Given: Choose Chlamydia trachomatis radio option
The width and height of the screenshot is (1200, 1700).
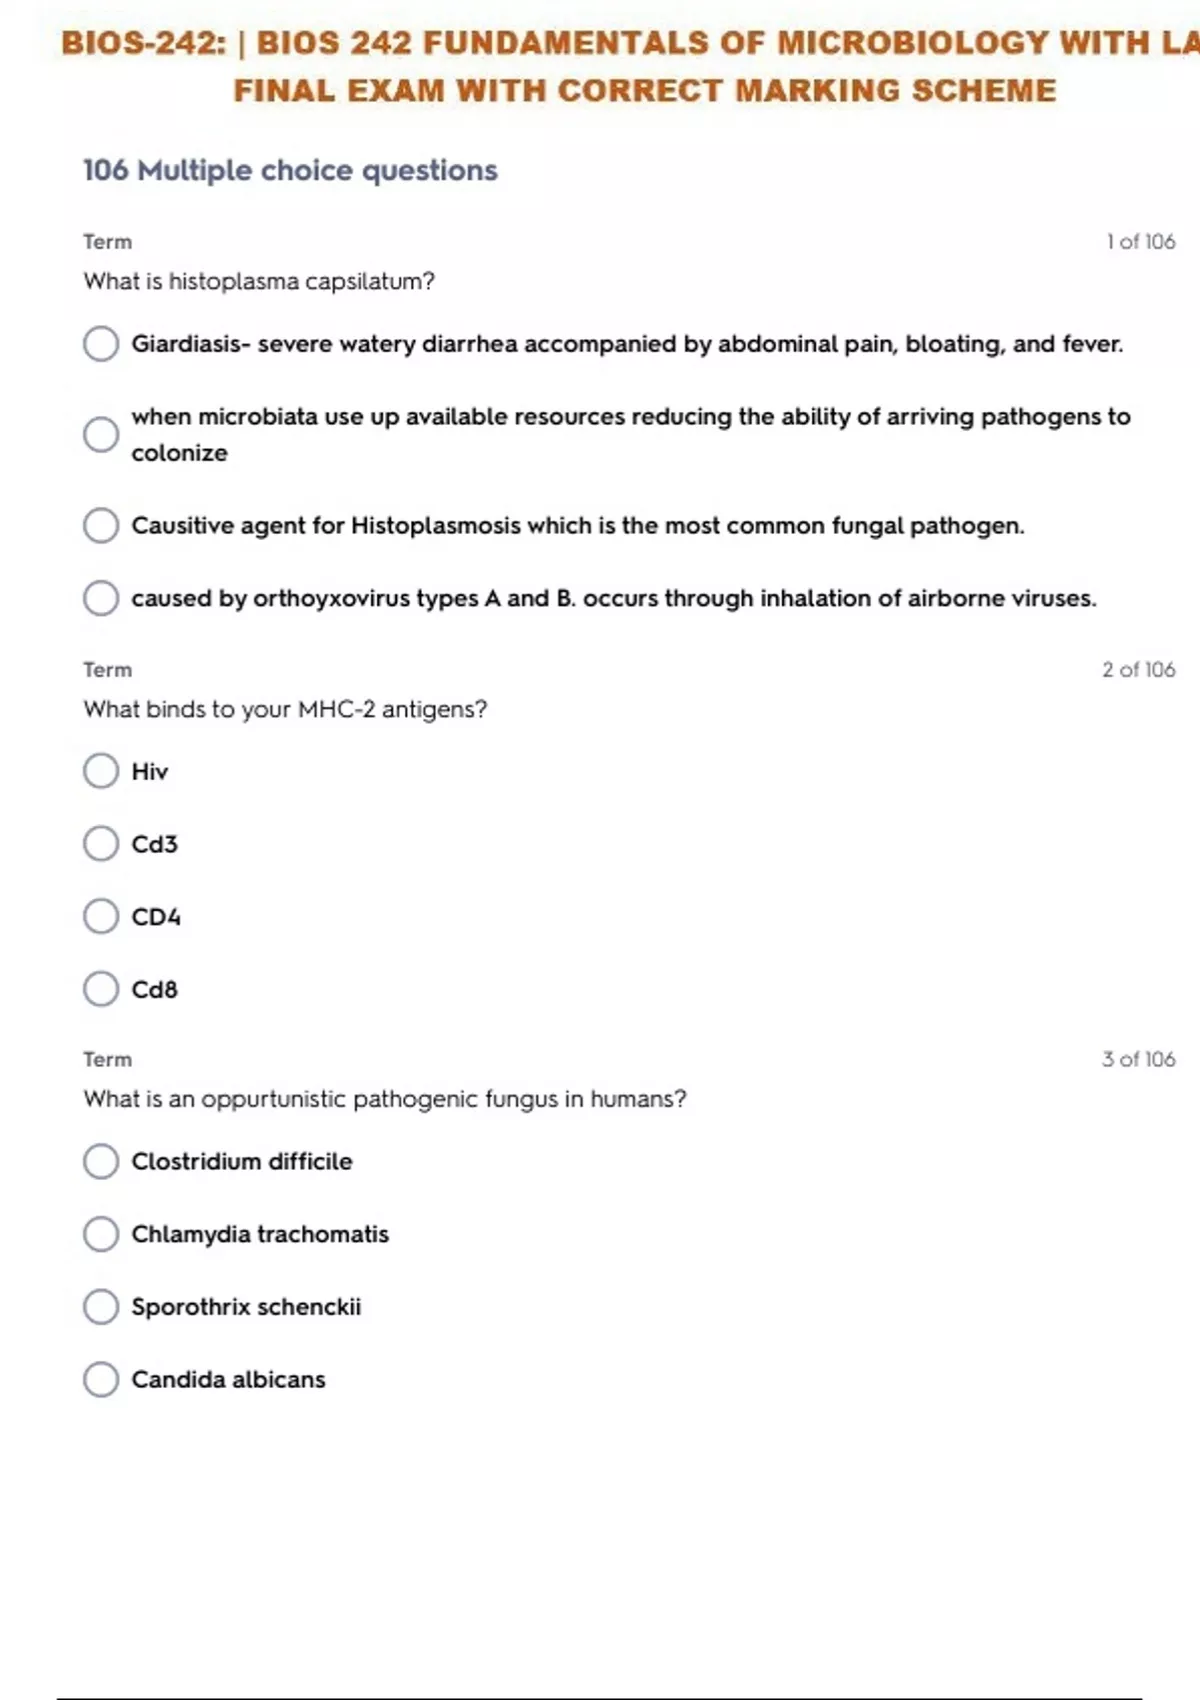Looking at the screenshot, I should pos(101,1234).
